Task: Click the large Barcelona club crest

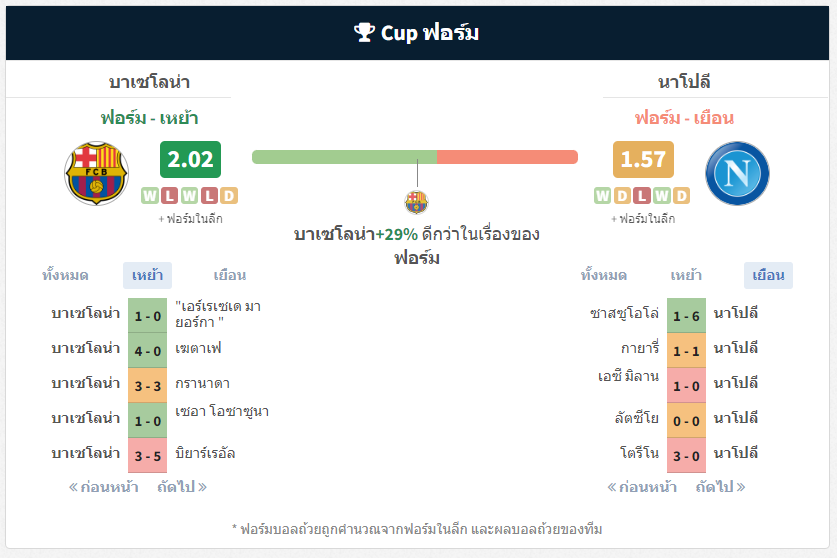Action: pos(96,174)
